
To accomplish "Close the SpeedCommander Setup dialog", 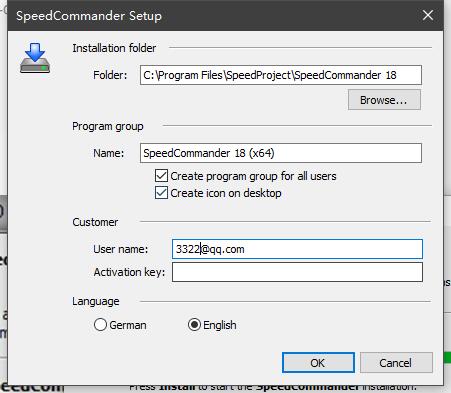I will (x=428, y=15).
